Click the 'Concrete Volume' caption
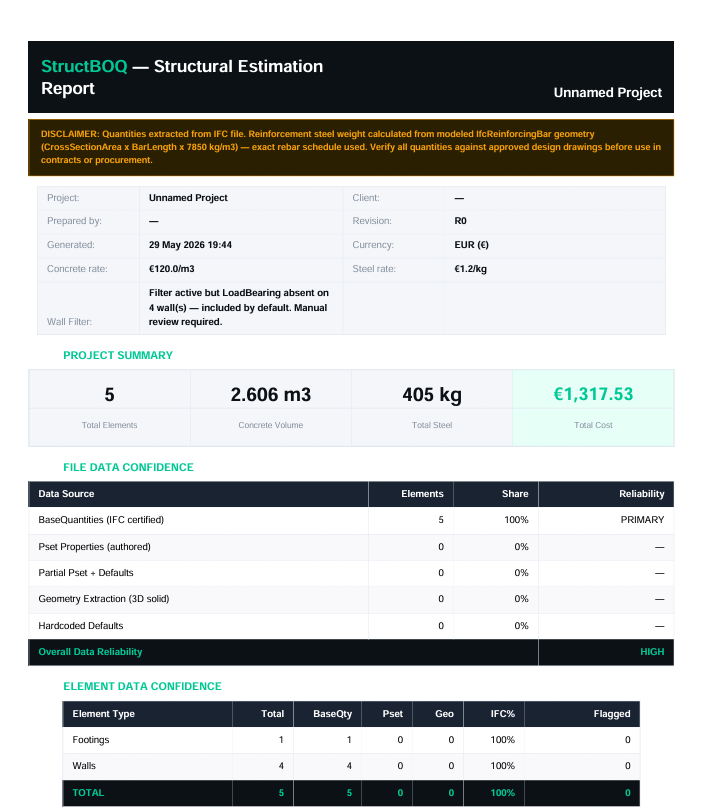 click(270, 425)
